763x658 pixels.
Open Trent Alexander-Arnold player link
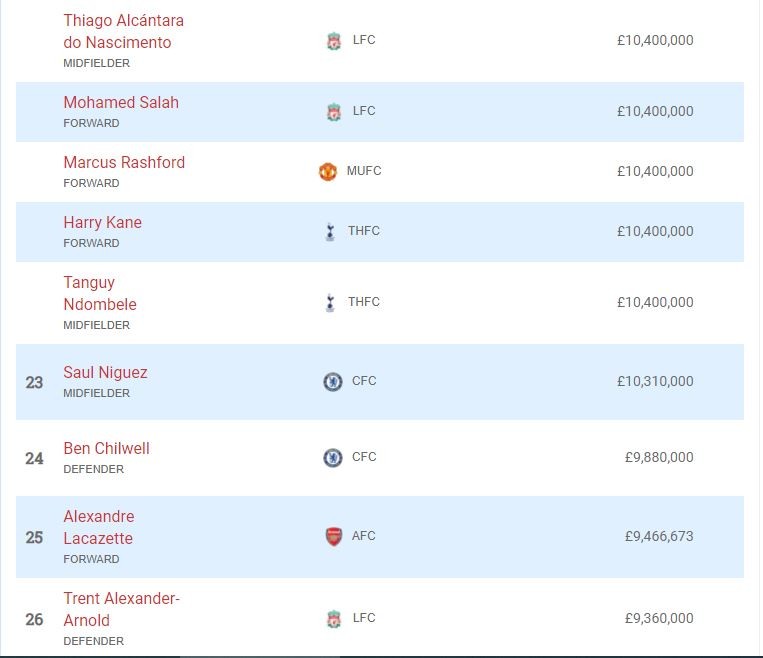pyautogui.click(x=121, y=608)
